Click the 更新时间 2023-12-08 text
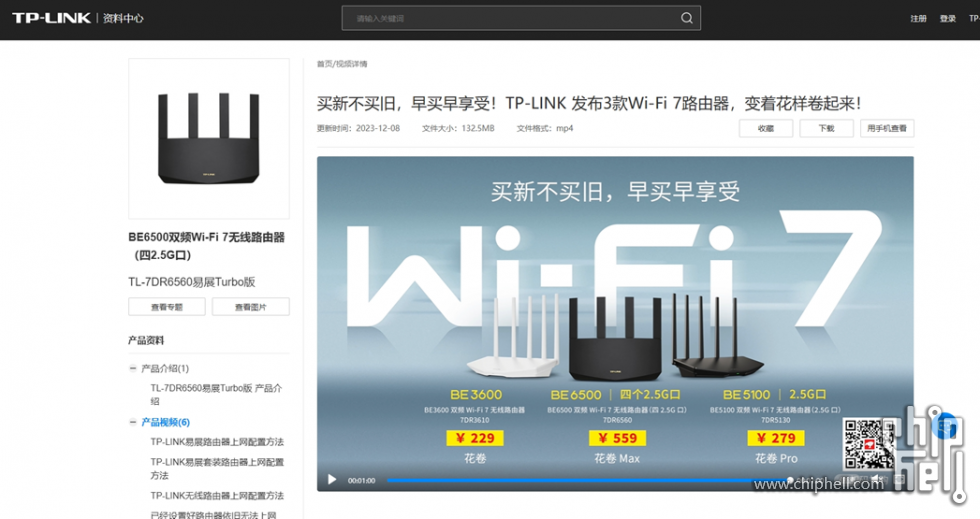The width and height of the screenshot is (980, 519). (358, 128)
